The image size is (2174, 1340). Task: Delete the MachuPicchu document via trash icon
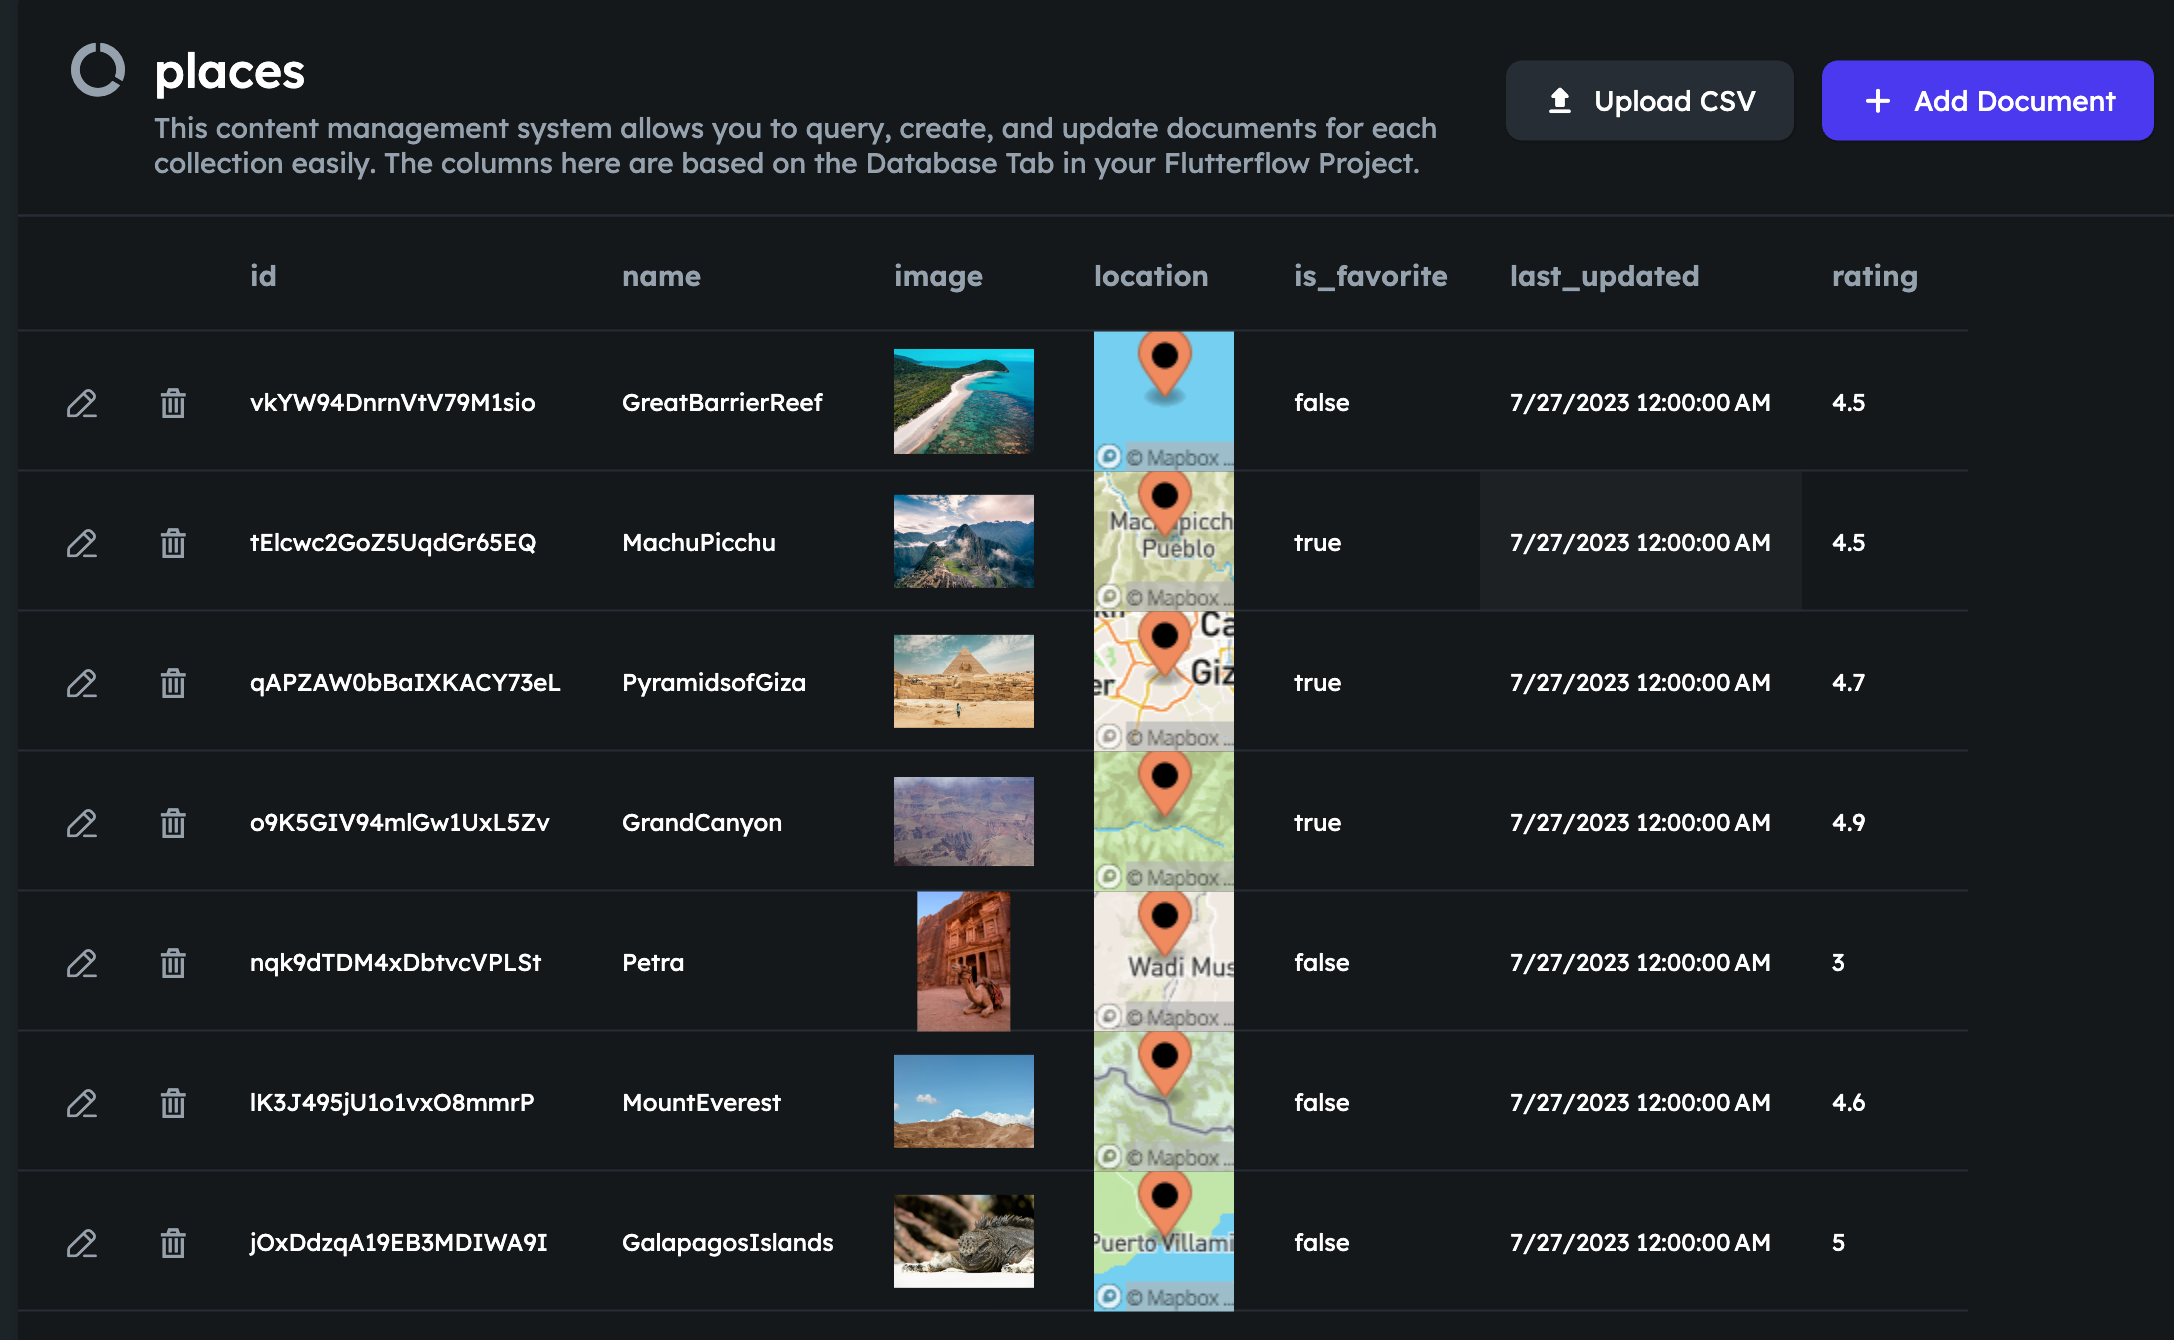click(x=173, y=543)
